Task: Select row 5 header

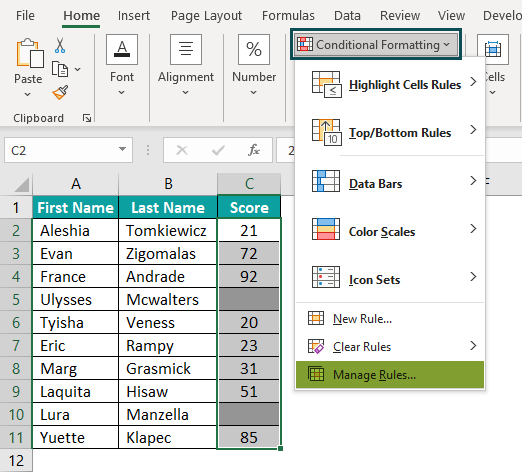Action: coord(16,299)
